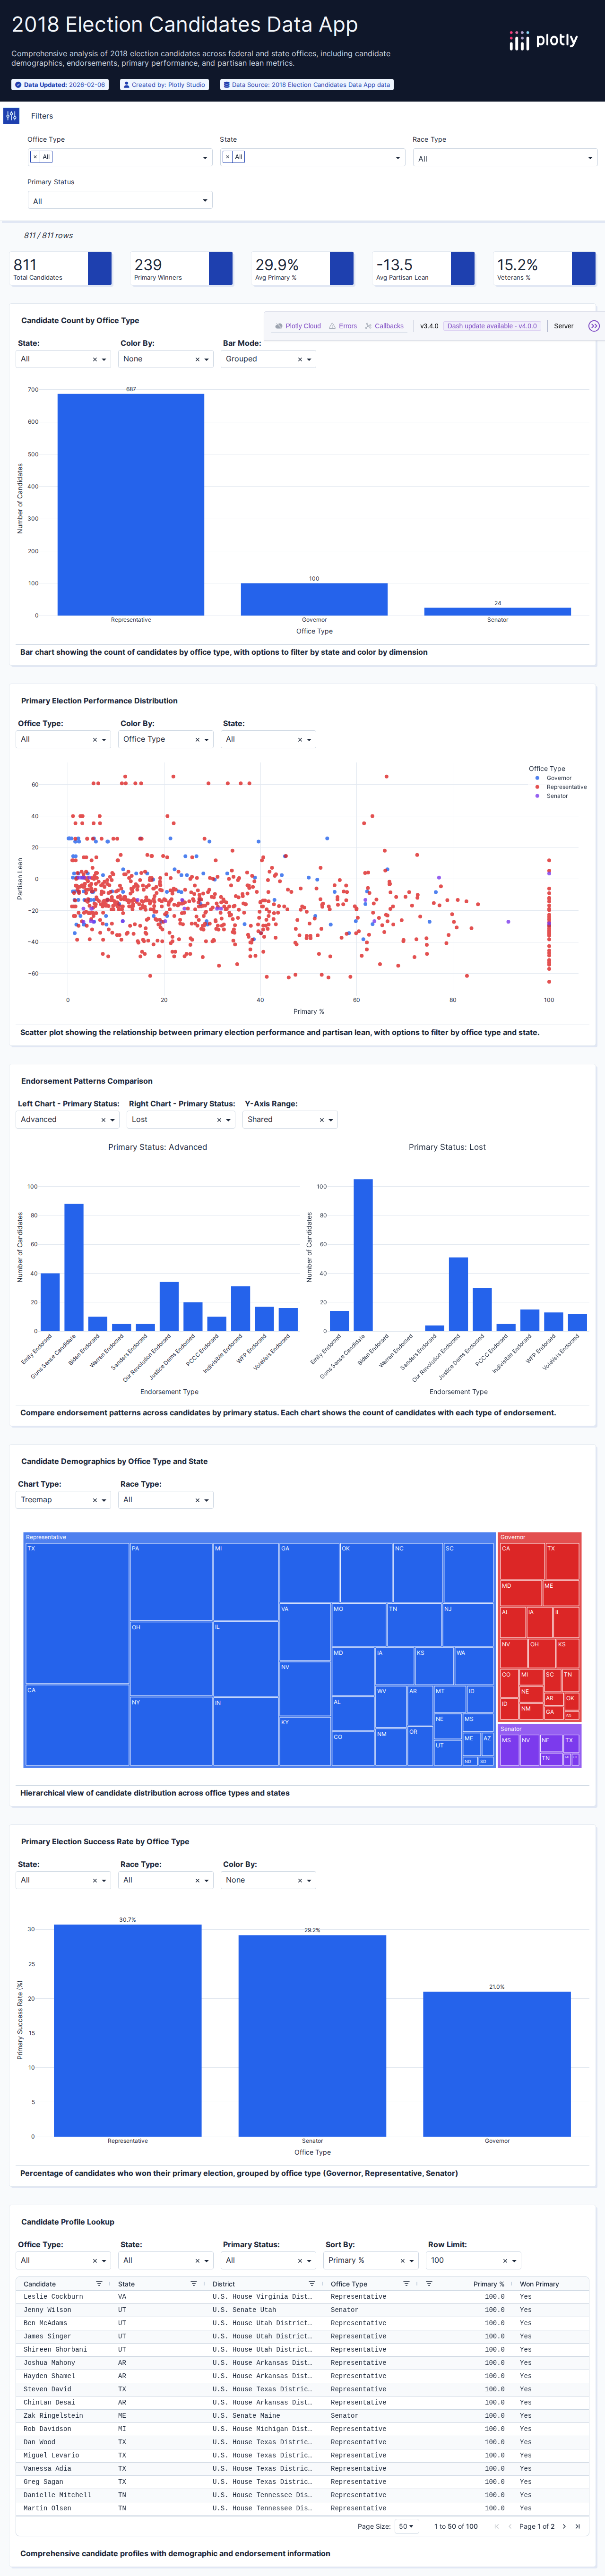
Task: Open Race Type dropdown in Demographics section
Action: click(x=166, y=1500)
